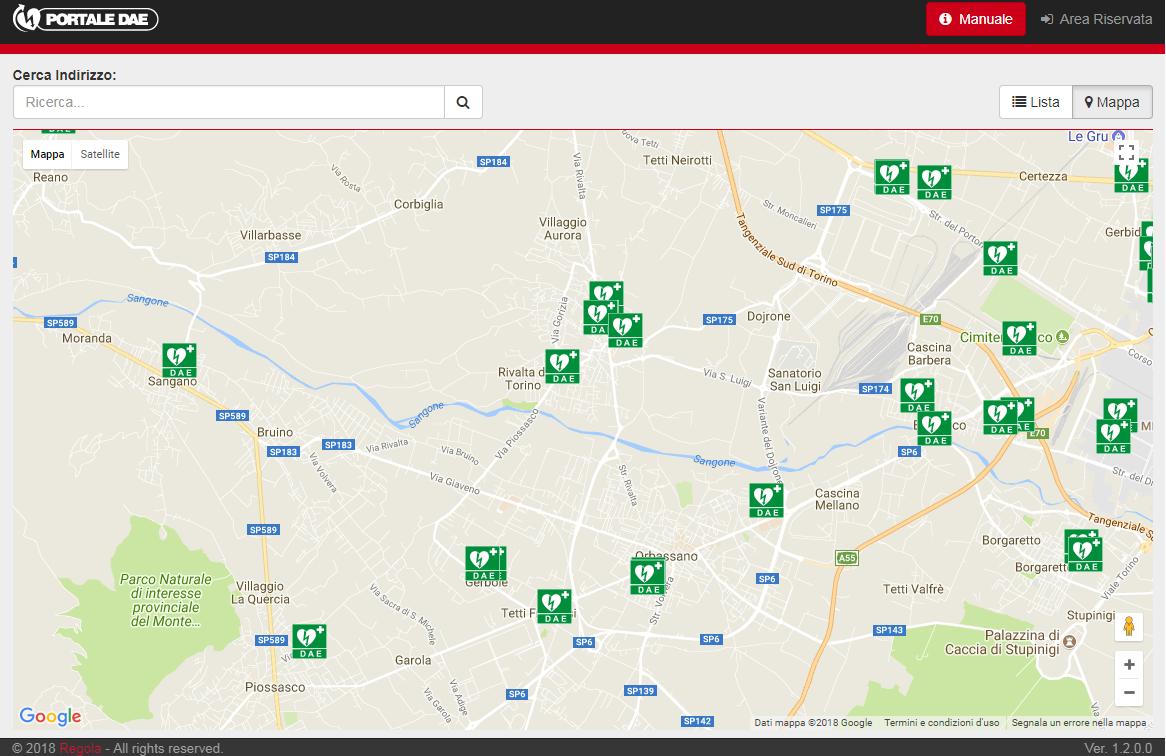The width and height of the screenshot is (1166, 756).
Task: Select the DAE marker near Piossasco
Action: [309, 641]
